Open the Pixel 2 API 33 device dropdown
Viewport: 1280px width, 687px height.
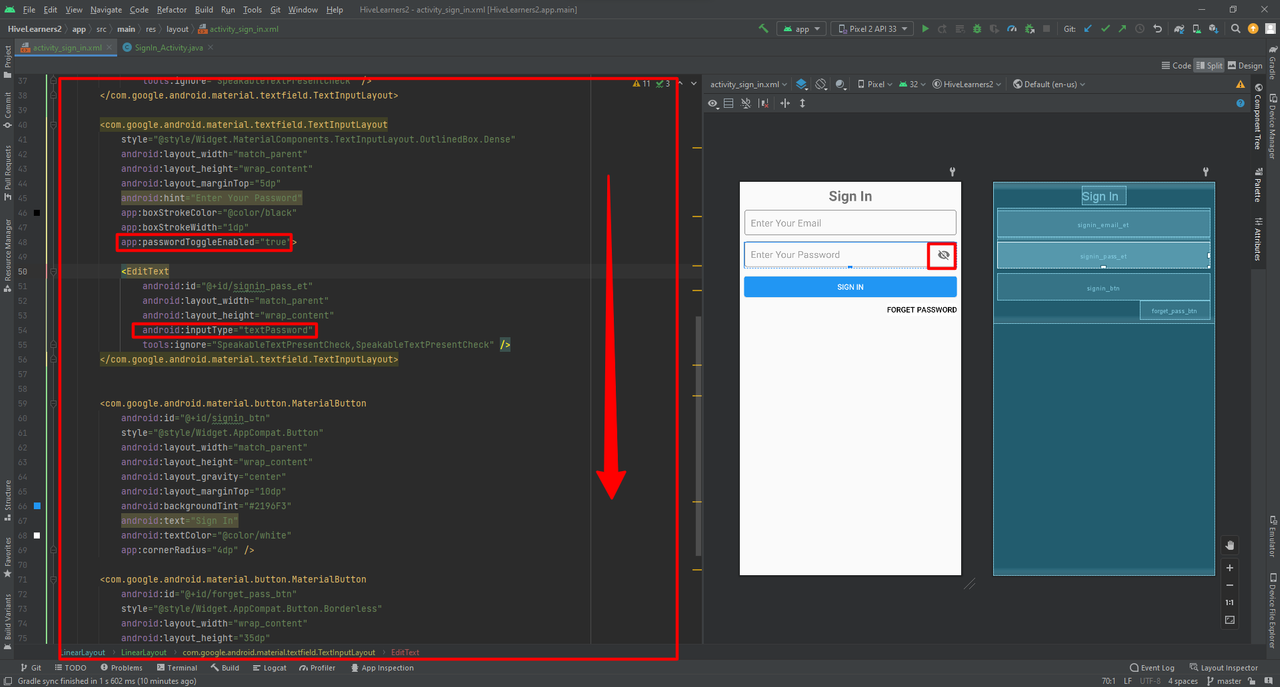click(x=872, y=29)
